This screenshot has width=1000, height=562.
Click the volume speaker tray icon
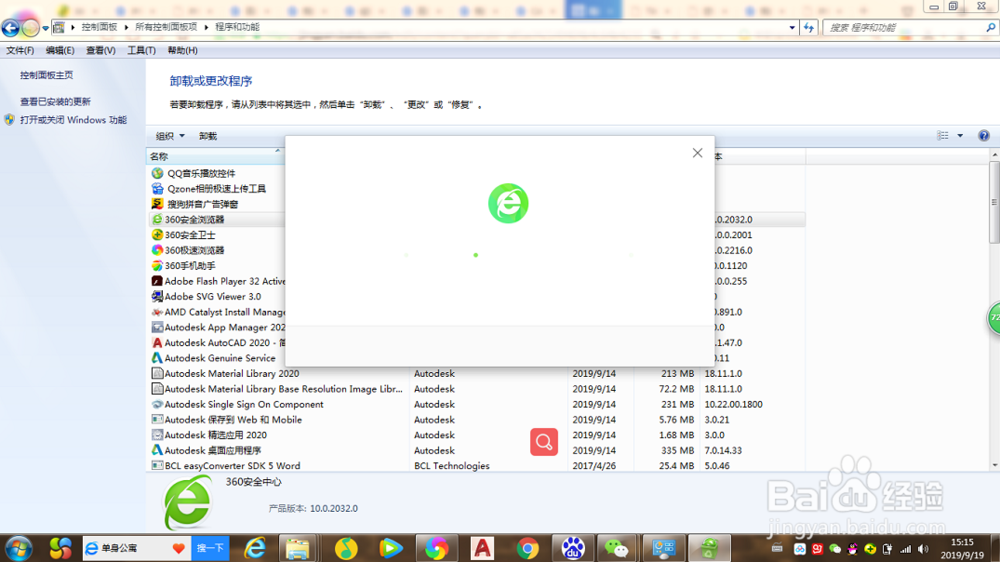923,549
